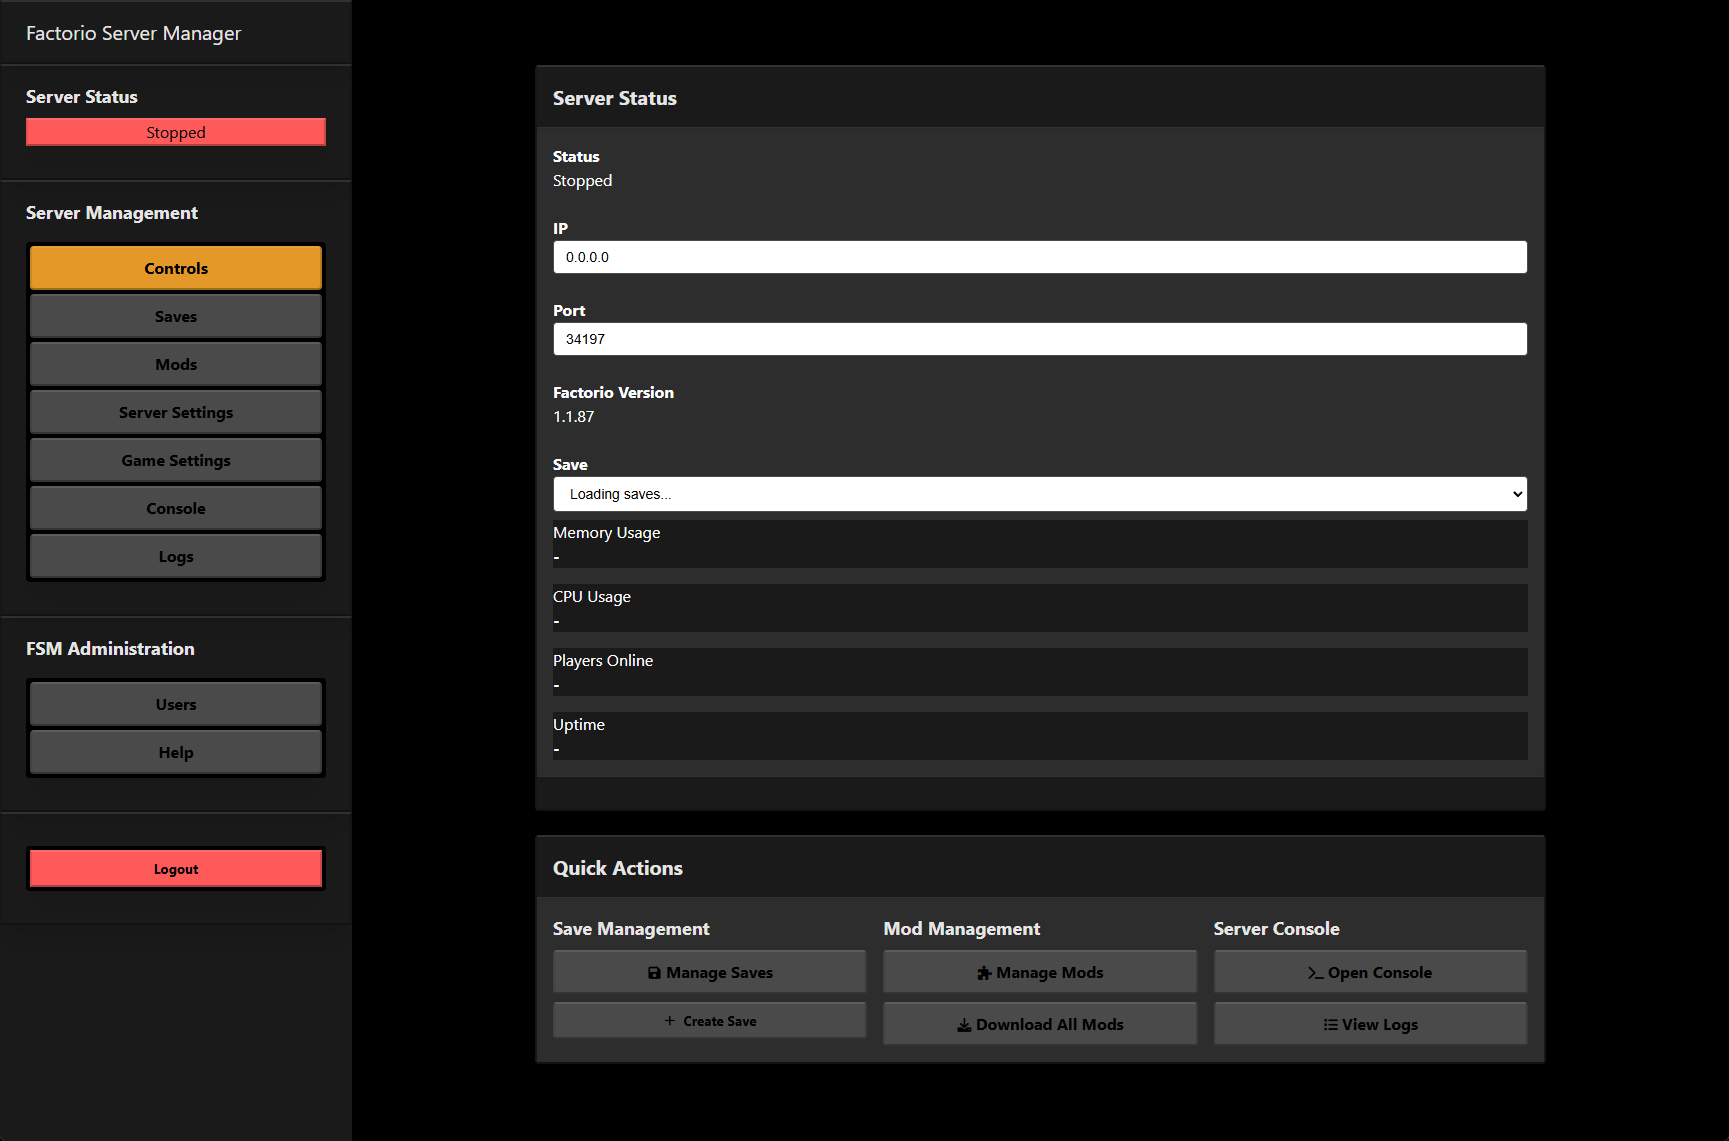Open Game Settings in sidebar

176,460
